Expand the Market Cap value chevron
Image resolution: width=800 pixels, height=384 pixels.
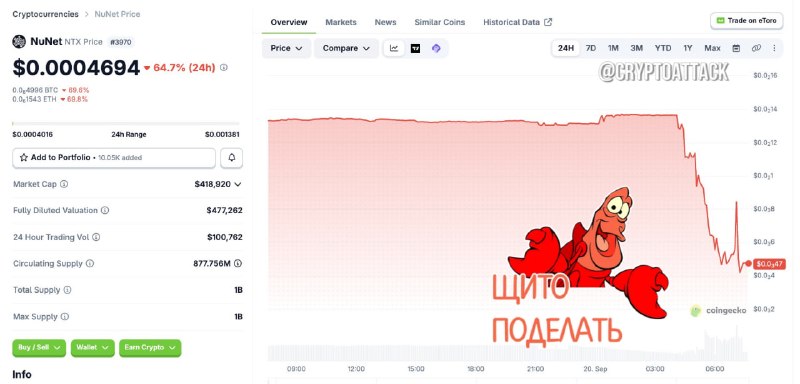(x=238, y=184)
